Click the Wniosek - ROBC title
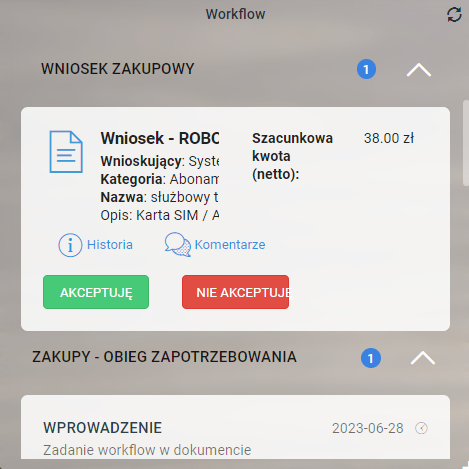Viewport: 469px width, 469px height. pyautogui.click(x=160, y=138)
